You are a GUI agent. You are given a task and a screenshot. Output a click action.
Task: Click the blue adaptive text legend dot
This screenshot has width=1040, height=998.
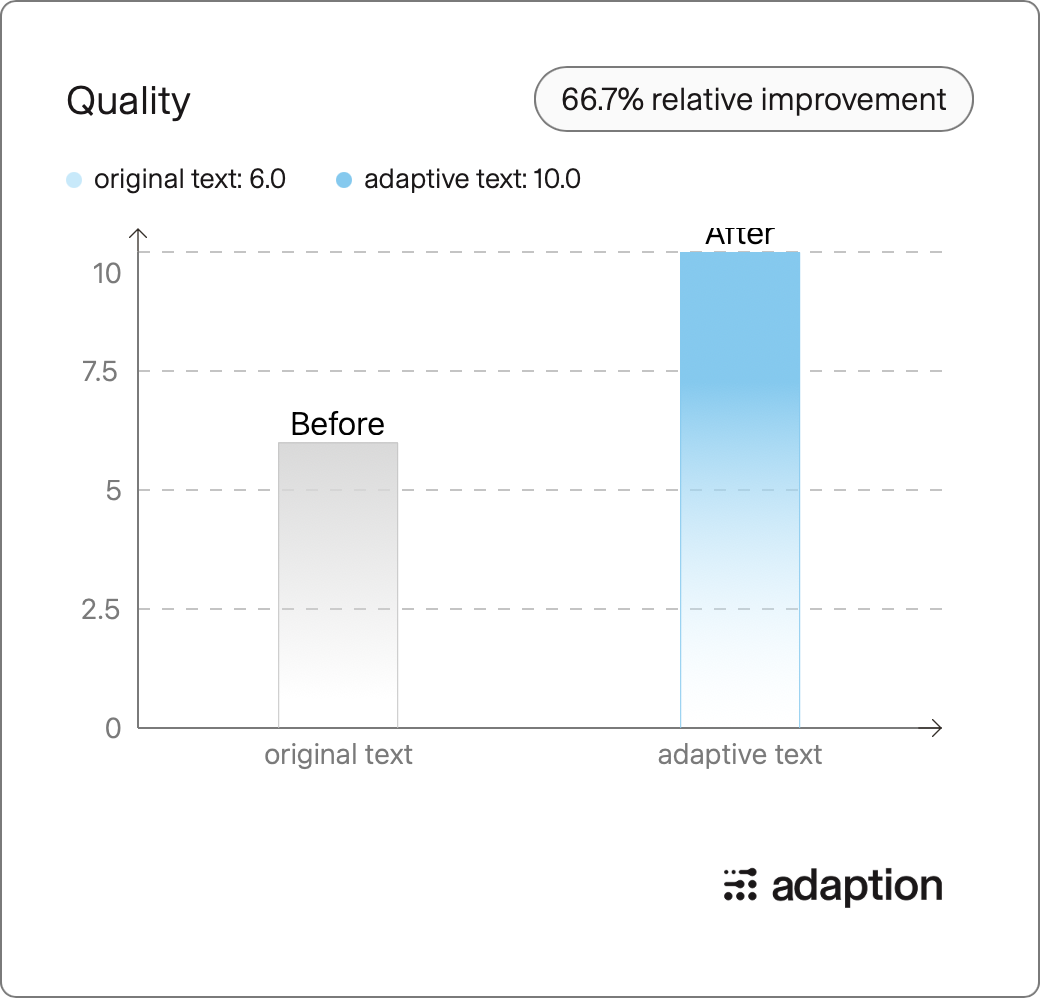[344, 180]
